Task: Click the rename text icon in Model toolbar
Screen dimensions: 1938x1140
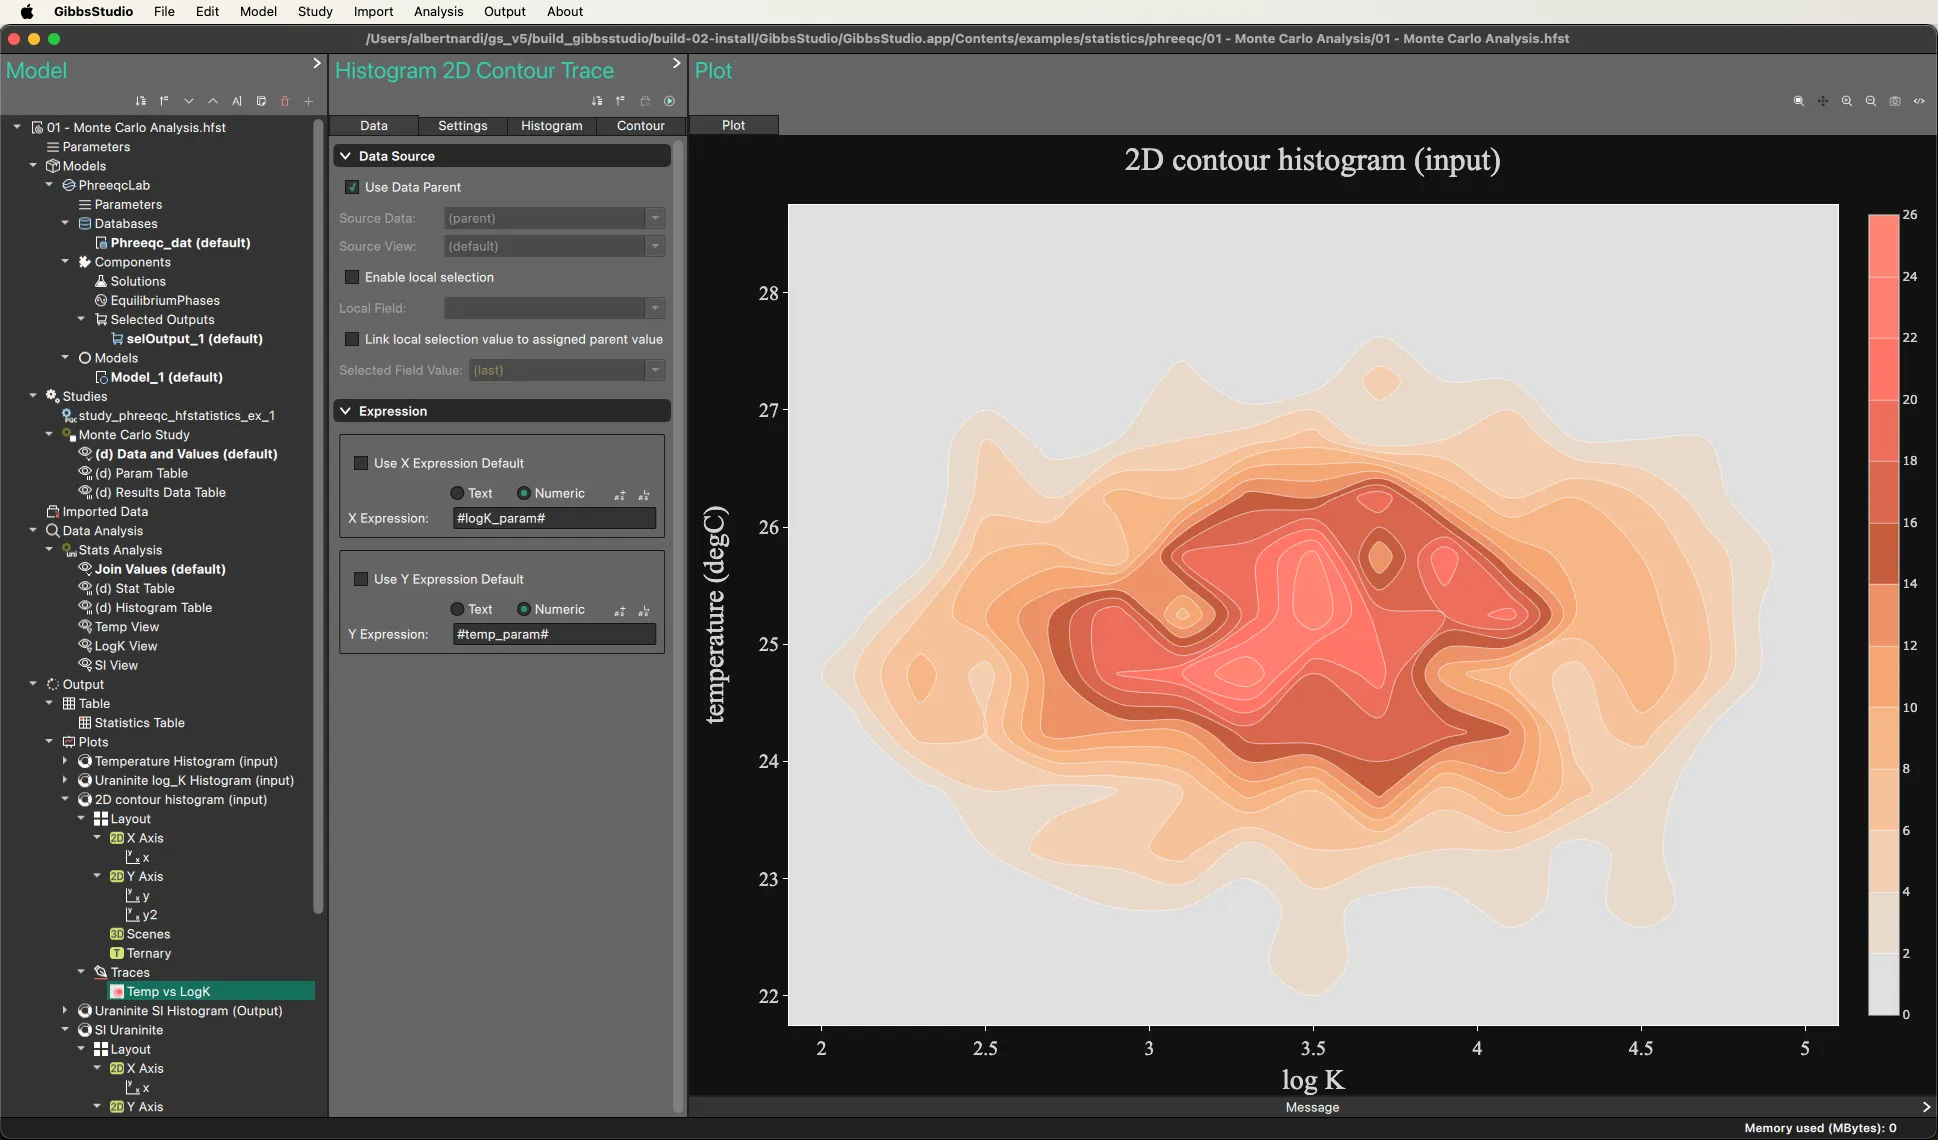Action: click(x=237, y=101)
